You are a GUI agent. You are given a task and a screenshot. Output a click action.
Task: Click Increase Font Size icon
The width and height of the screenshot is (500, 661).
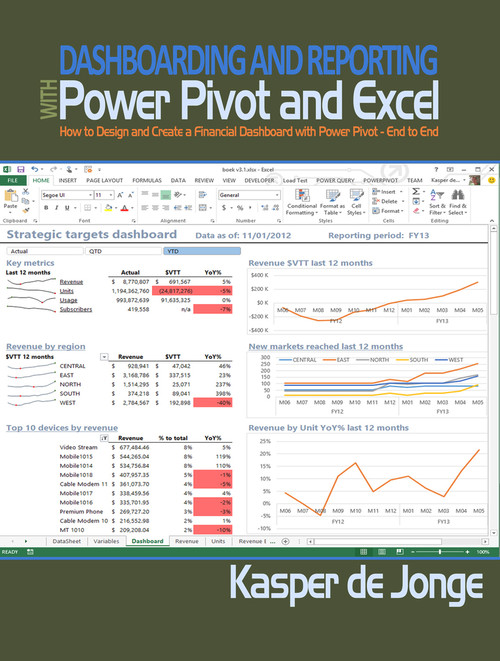tap(120, 195)
